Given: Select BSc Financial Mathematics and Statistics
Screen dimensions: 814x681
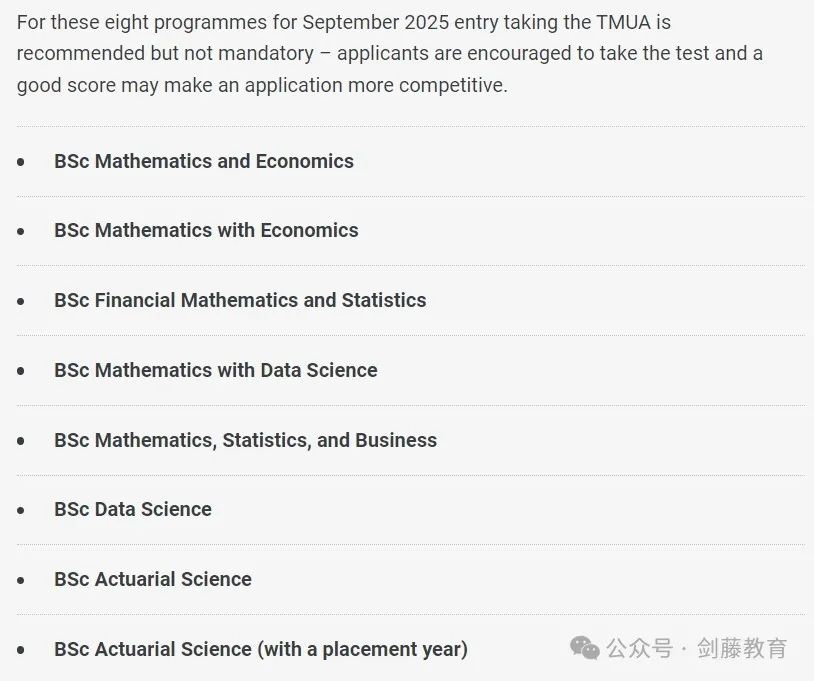Looking at the screenshot, I should point(240,301).
